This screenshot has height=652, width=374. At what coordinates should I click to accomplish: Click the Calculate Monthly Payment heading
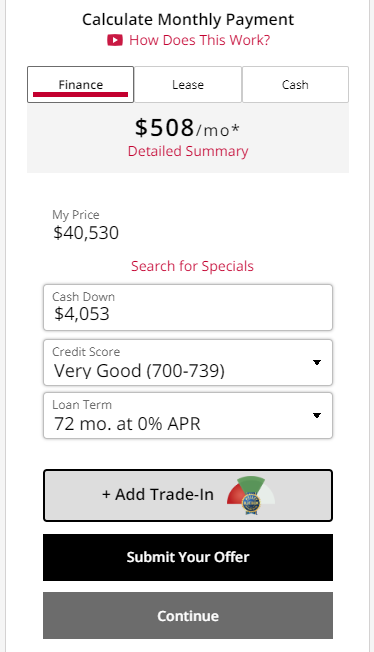click(x=188, y=20)
